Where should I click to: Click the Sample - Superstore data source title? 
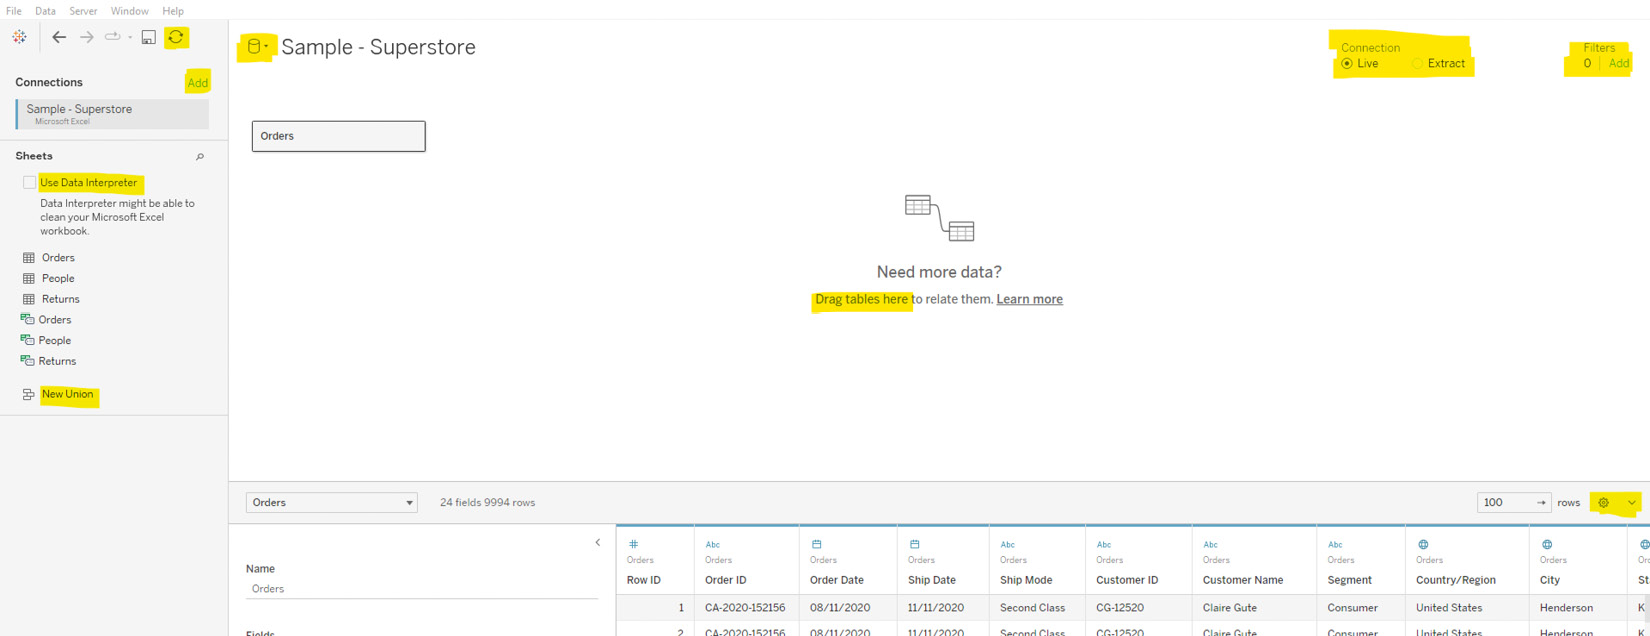pos(379,47)
